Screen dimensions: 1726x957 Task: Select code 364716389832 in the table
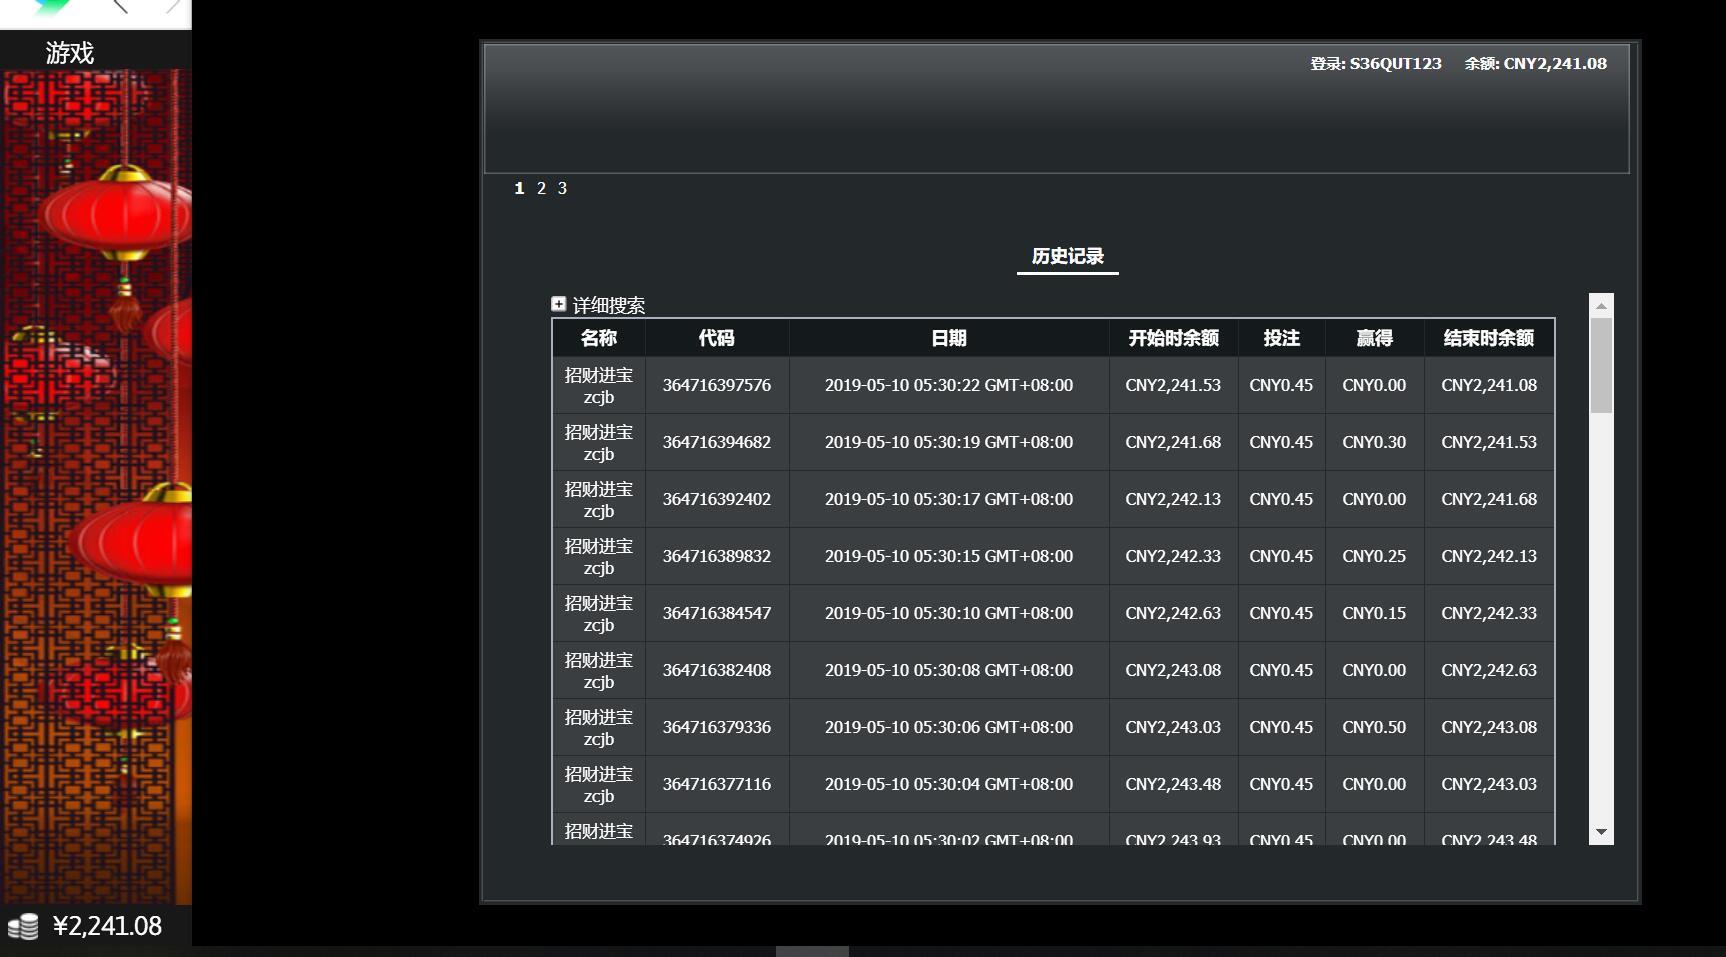(x=717, y=556)
